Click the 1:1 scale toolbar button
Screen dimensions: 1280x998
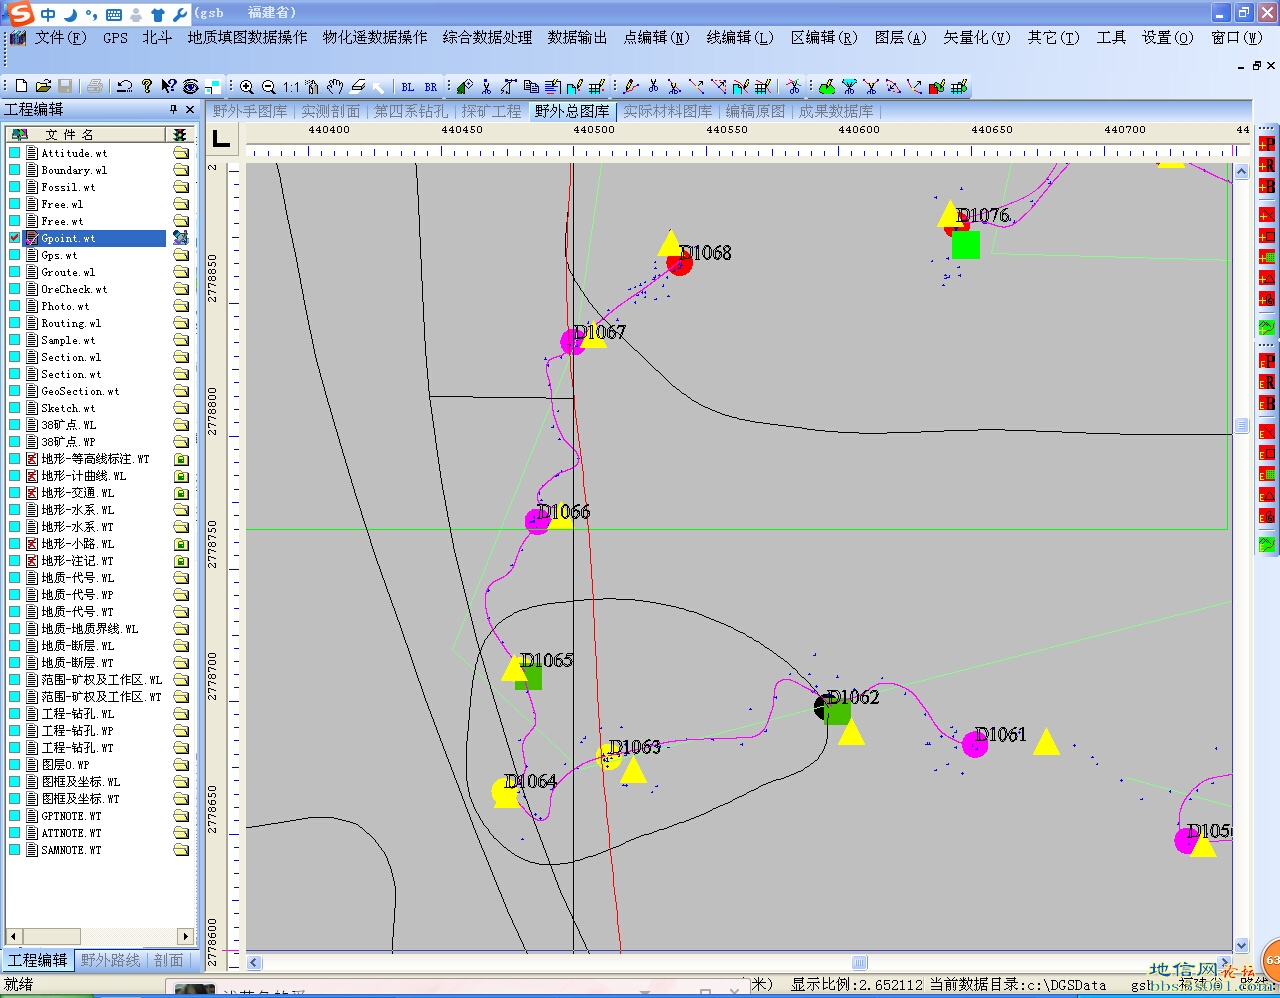pos(291,87)
